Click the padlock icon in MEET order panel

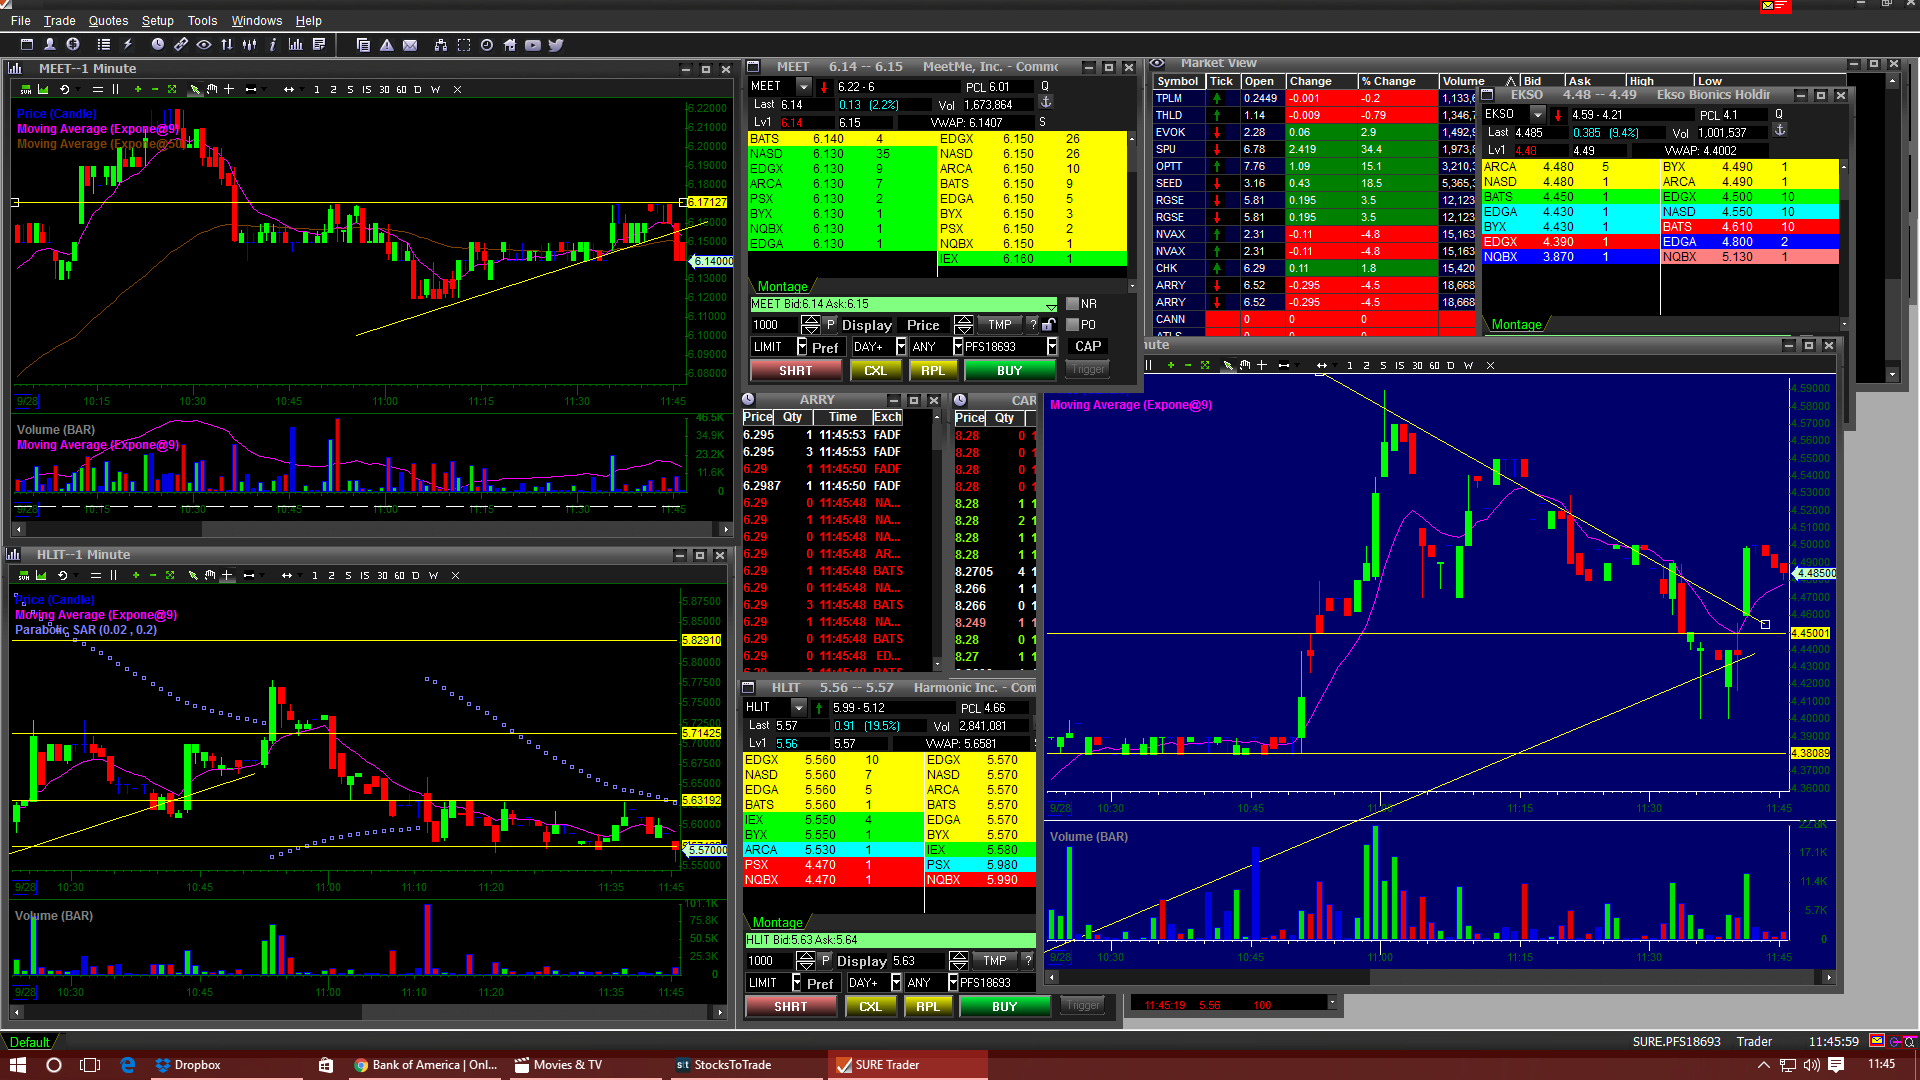coord(1048,325)
